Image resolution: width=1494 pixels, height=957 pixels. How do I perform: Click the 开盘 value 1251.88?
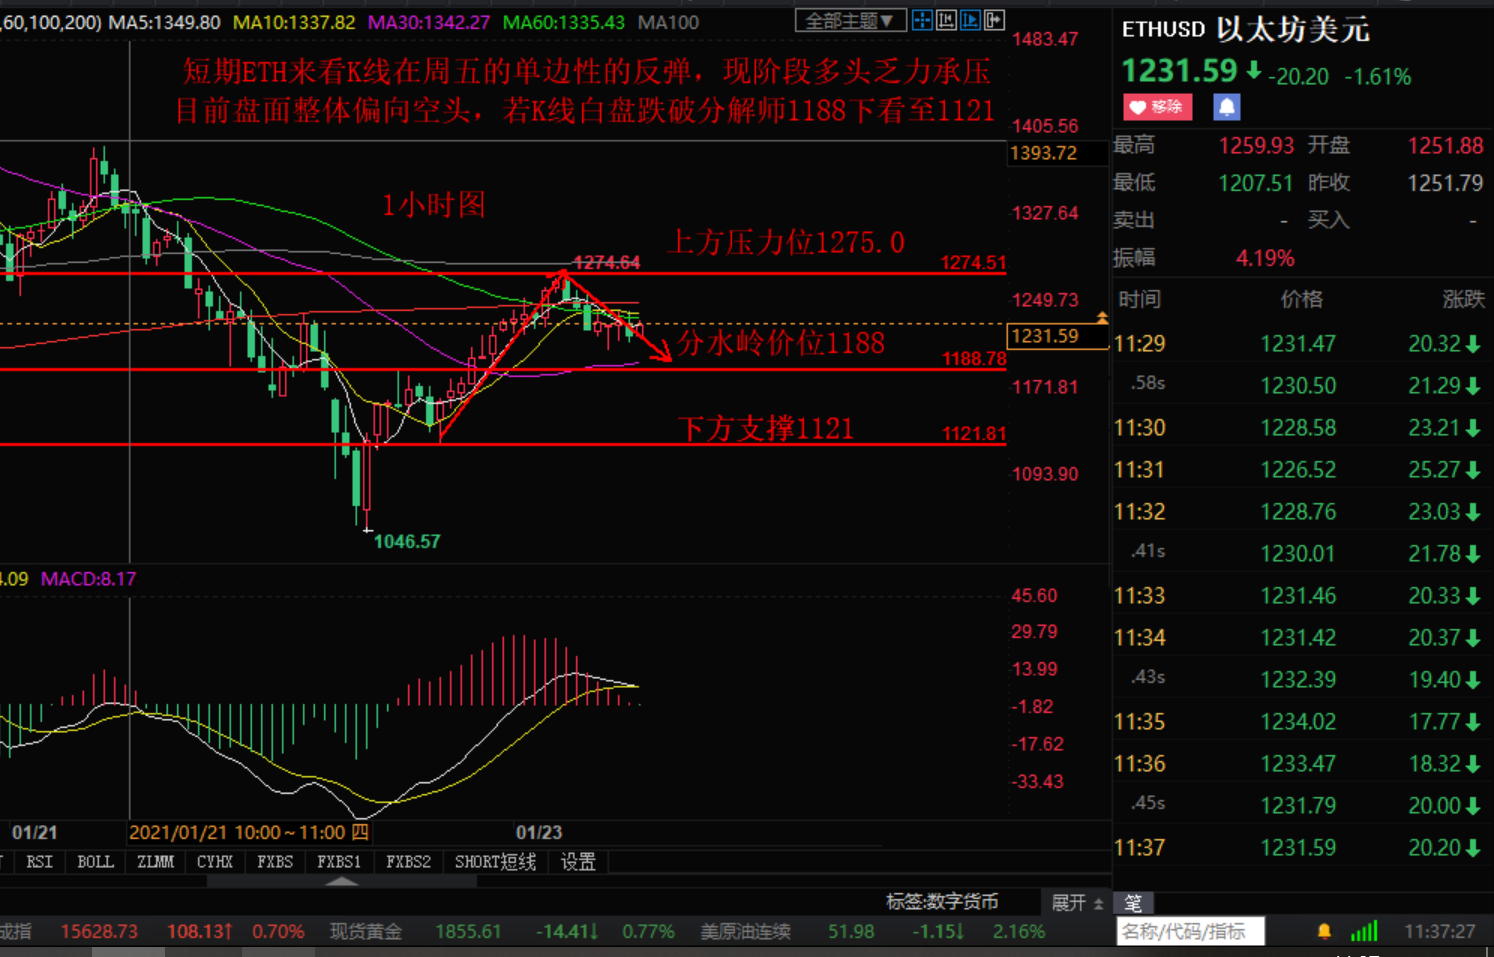[x=1446, y=146]
